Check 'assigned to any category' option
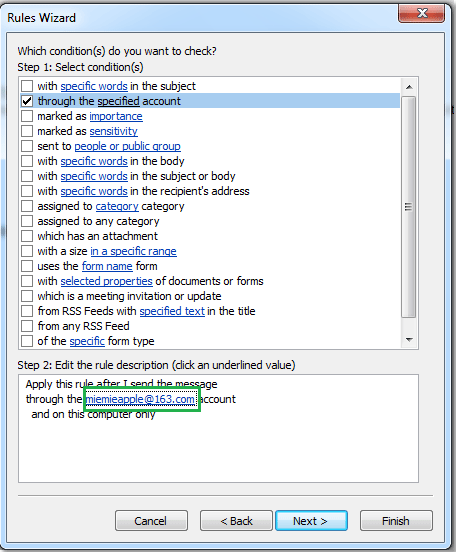The width and height of the screenshot is (456, 552). tap(27, 221)
